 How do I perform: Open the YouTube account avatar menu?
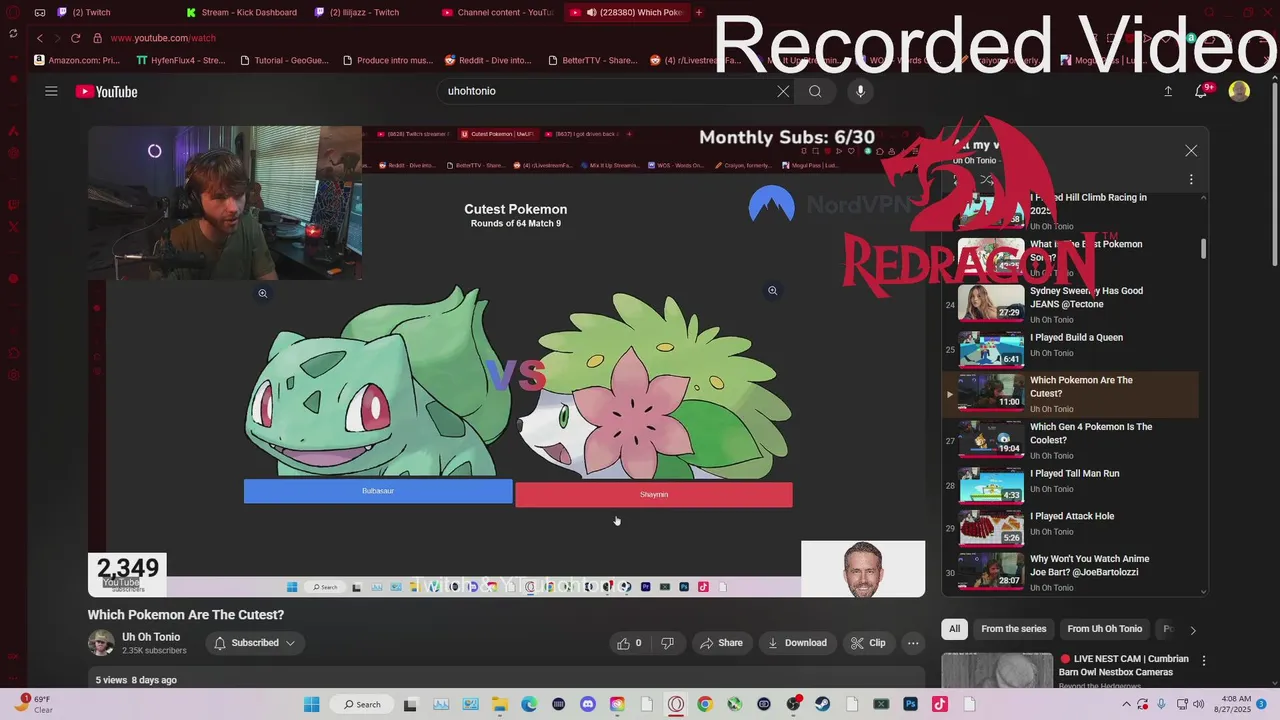(x=1239, y=91)
